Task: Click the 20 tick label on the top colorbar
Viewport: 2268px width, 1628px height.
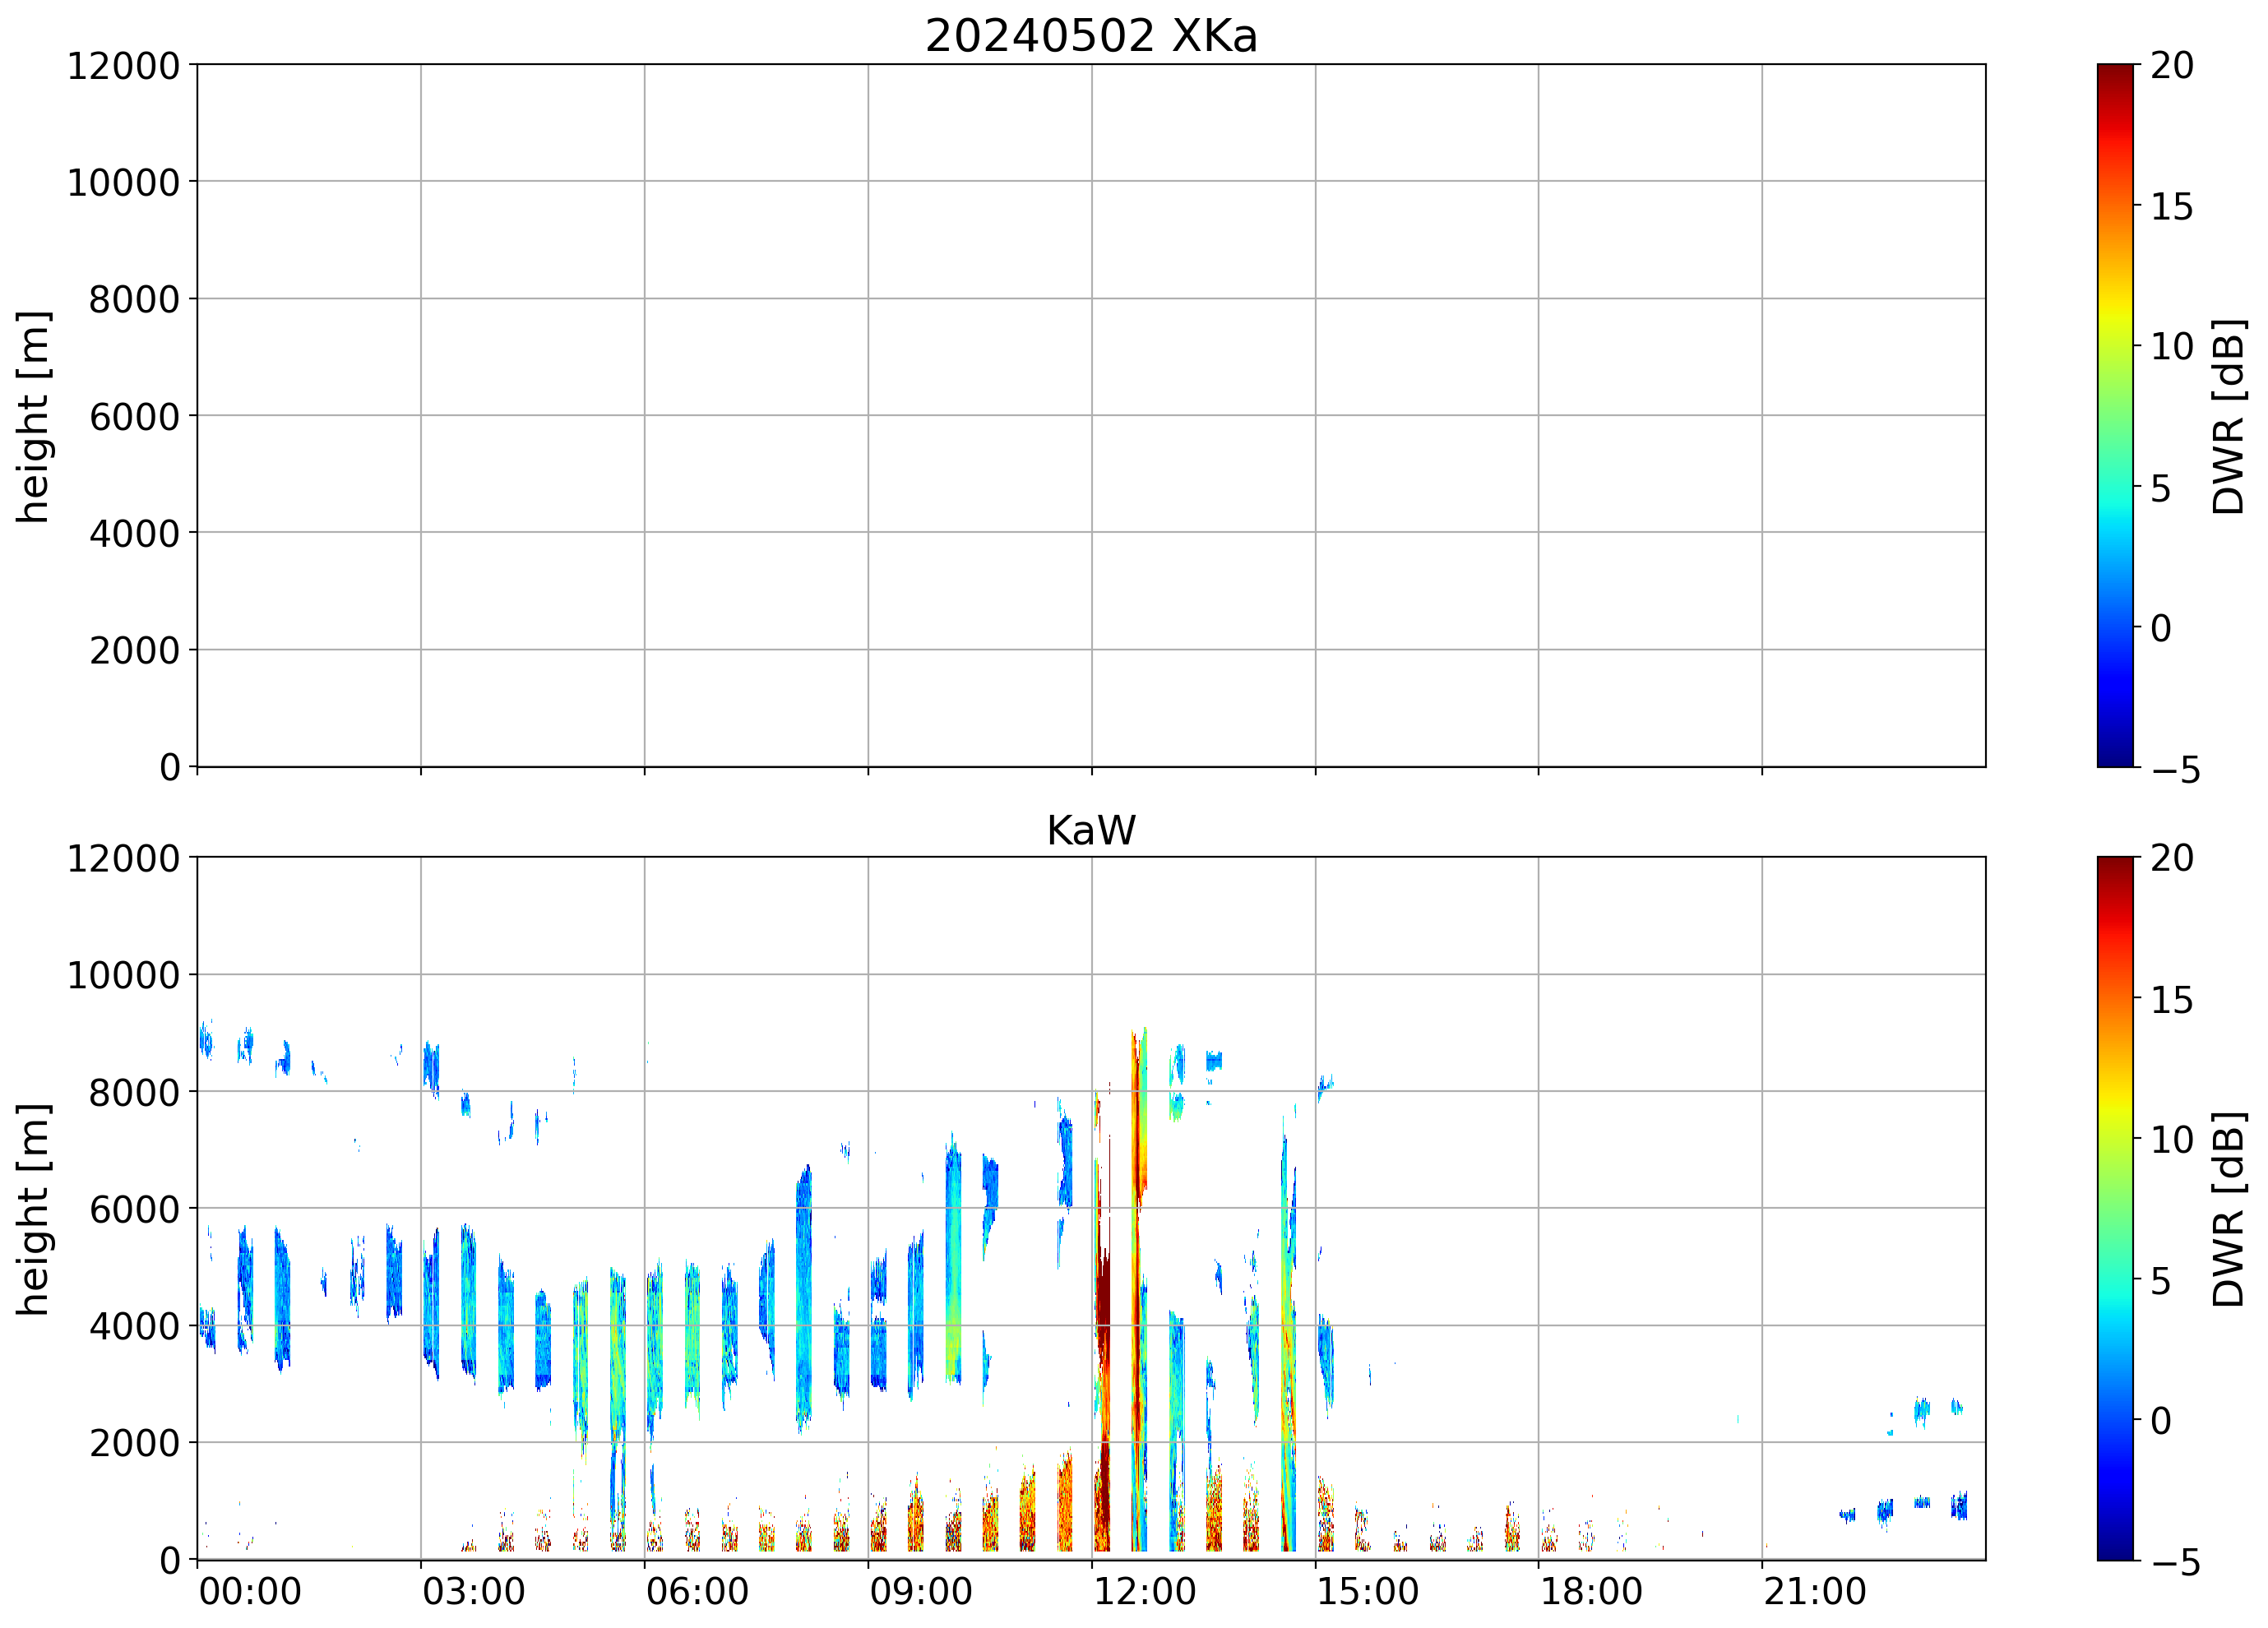Action: (2172, 66)
